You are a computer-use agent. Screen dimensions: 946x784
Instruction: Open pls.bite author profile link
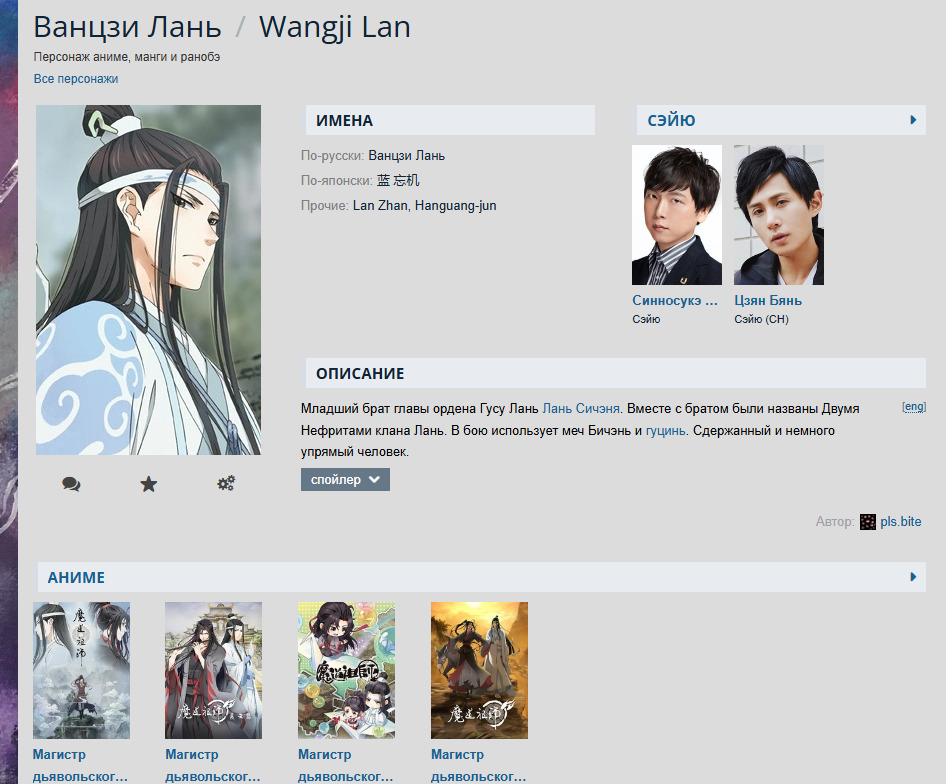(x=901, y=521)
